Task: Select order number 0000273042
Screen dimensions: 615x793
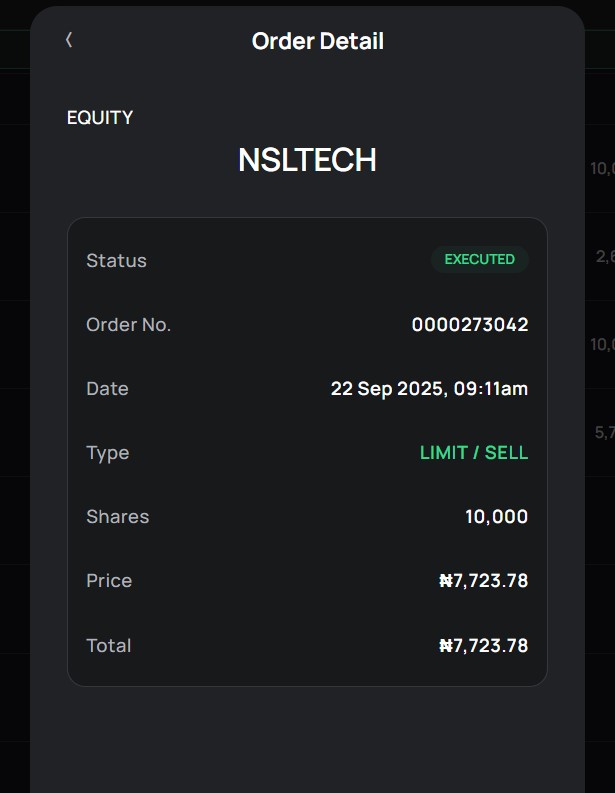Action: pos(470,324)
